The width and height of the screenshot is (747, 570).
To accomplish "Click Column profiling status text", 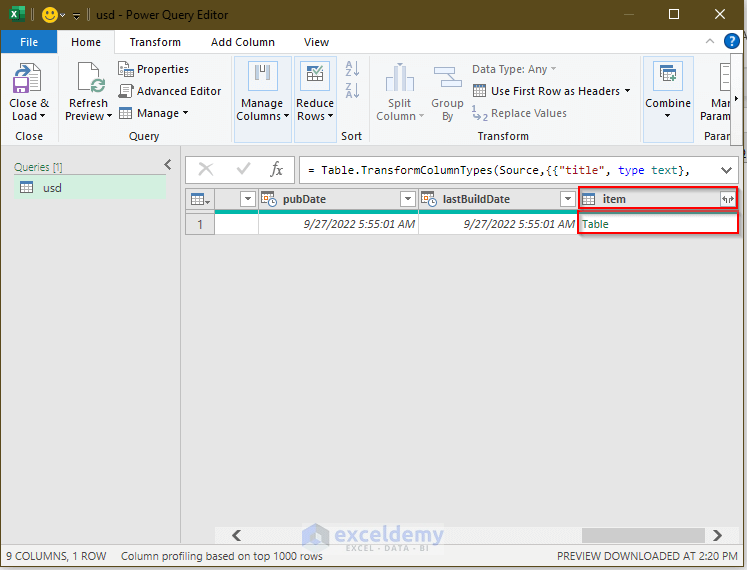I will coord(222,556).
